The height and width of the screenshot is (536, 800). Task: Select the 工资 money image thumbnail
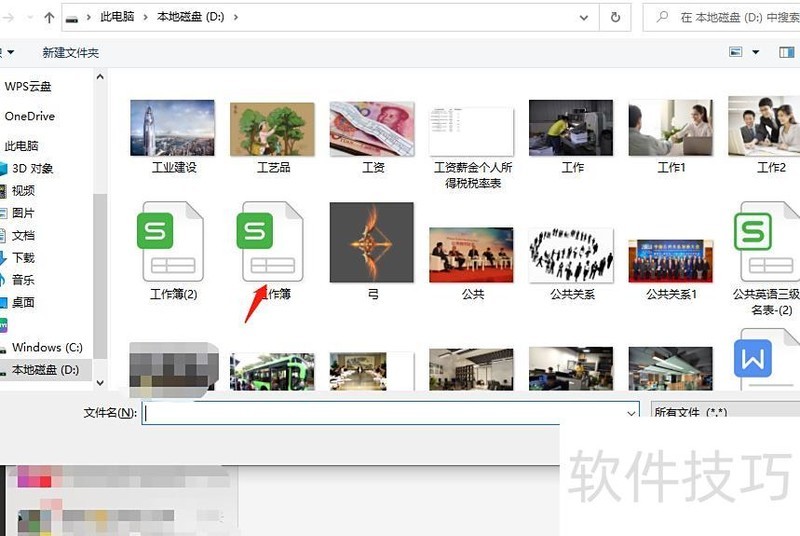(x=372, y=128)
